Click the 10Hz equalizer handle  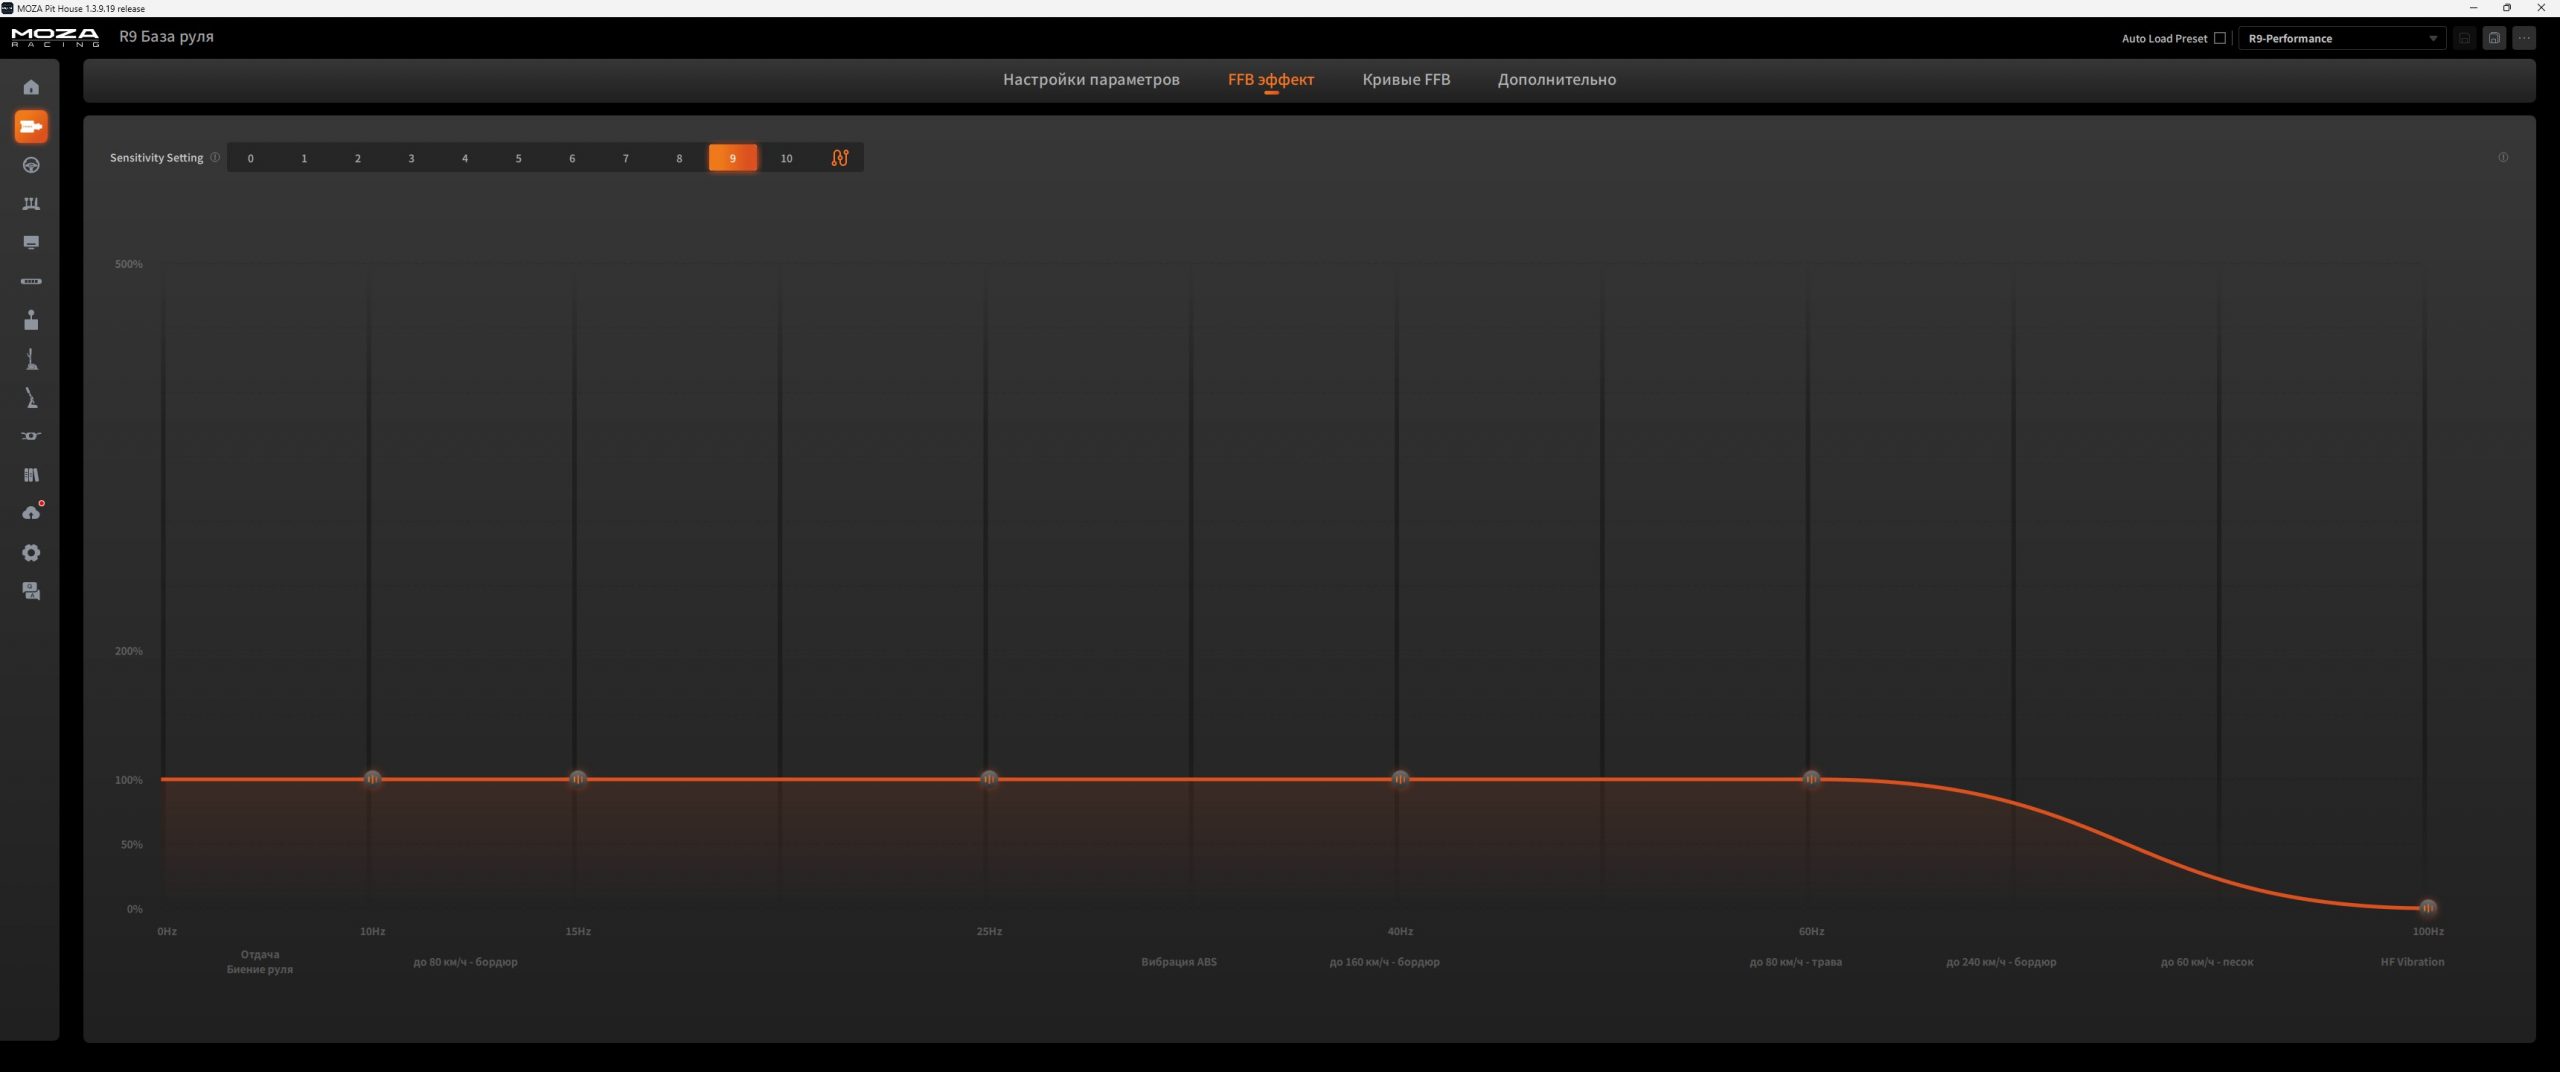(x=372, y=778)
